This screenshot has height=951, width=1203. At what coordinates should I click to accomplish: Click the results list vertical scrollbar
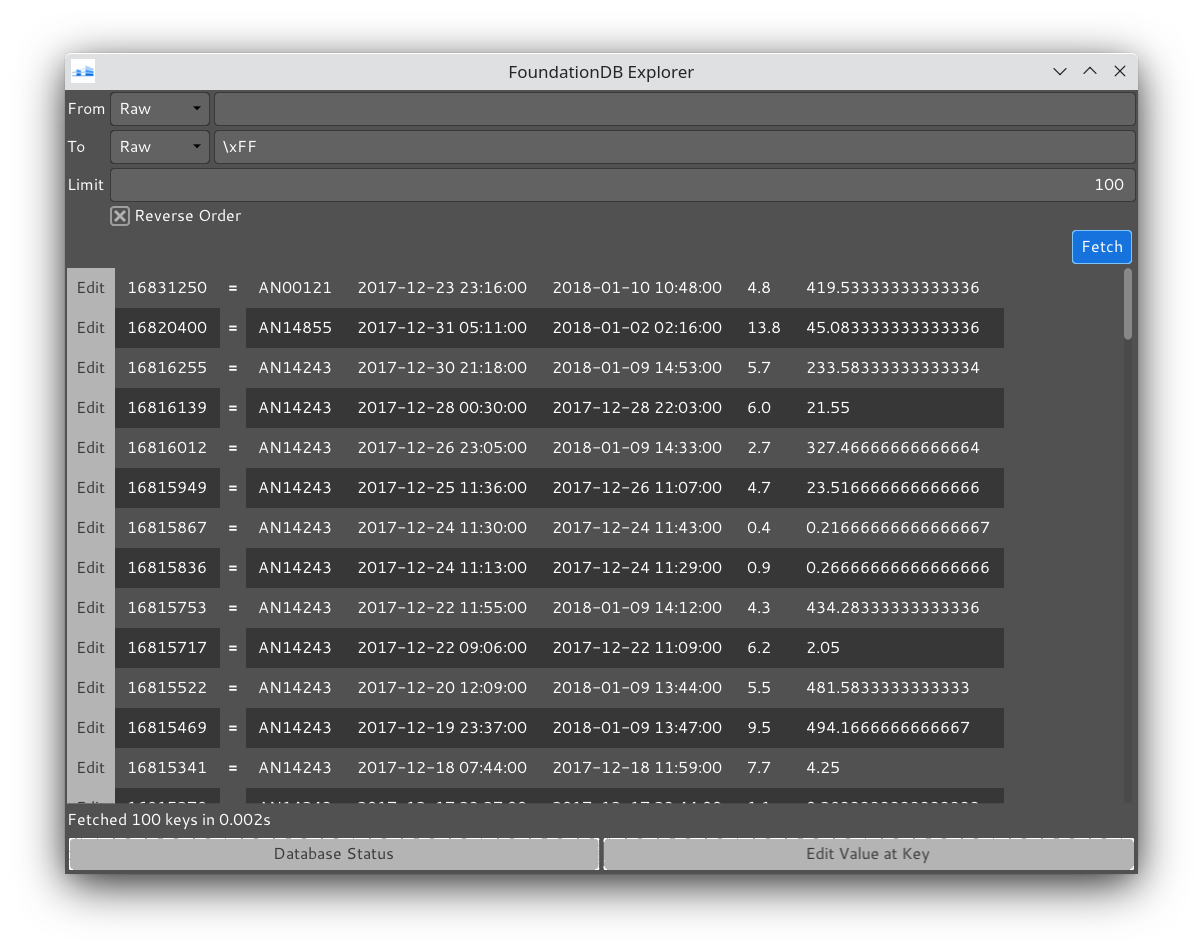1128,304
